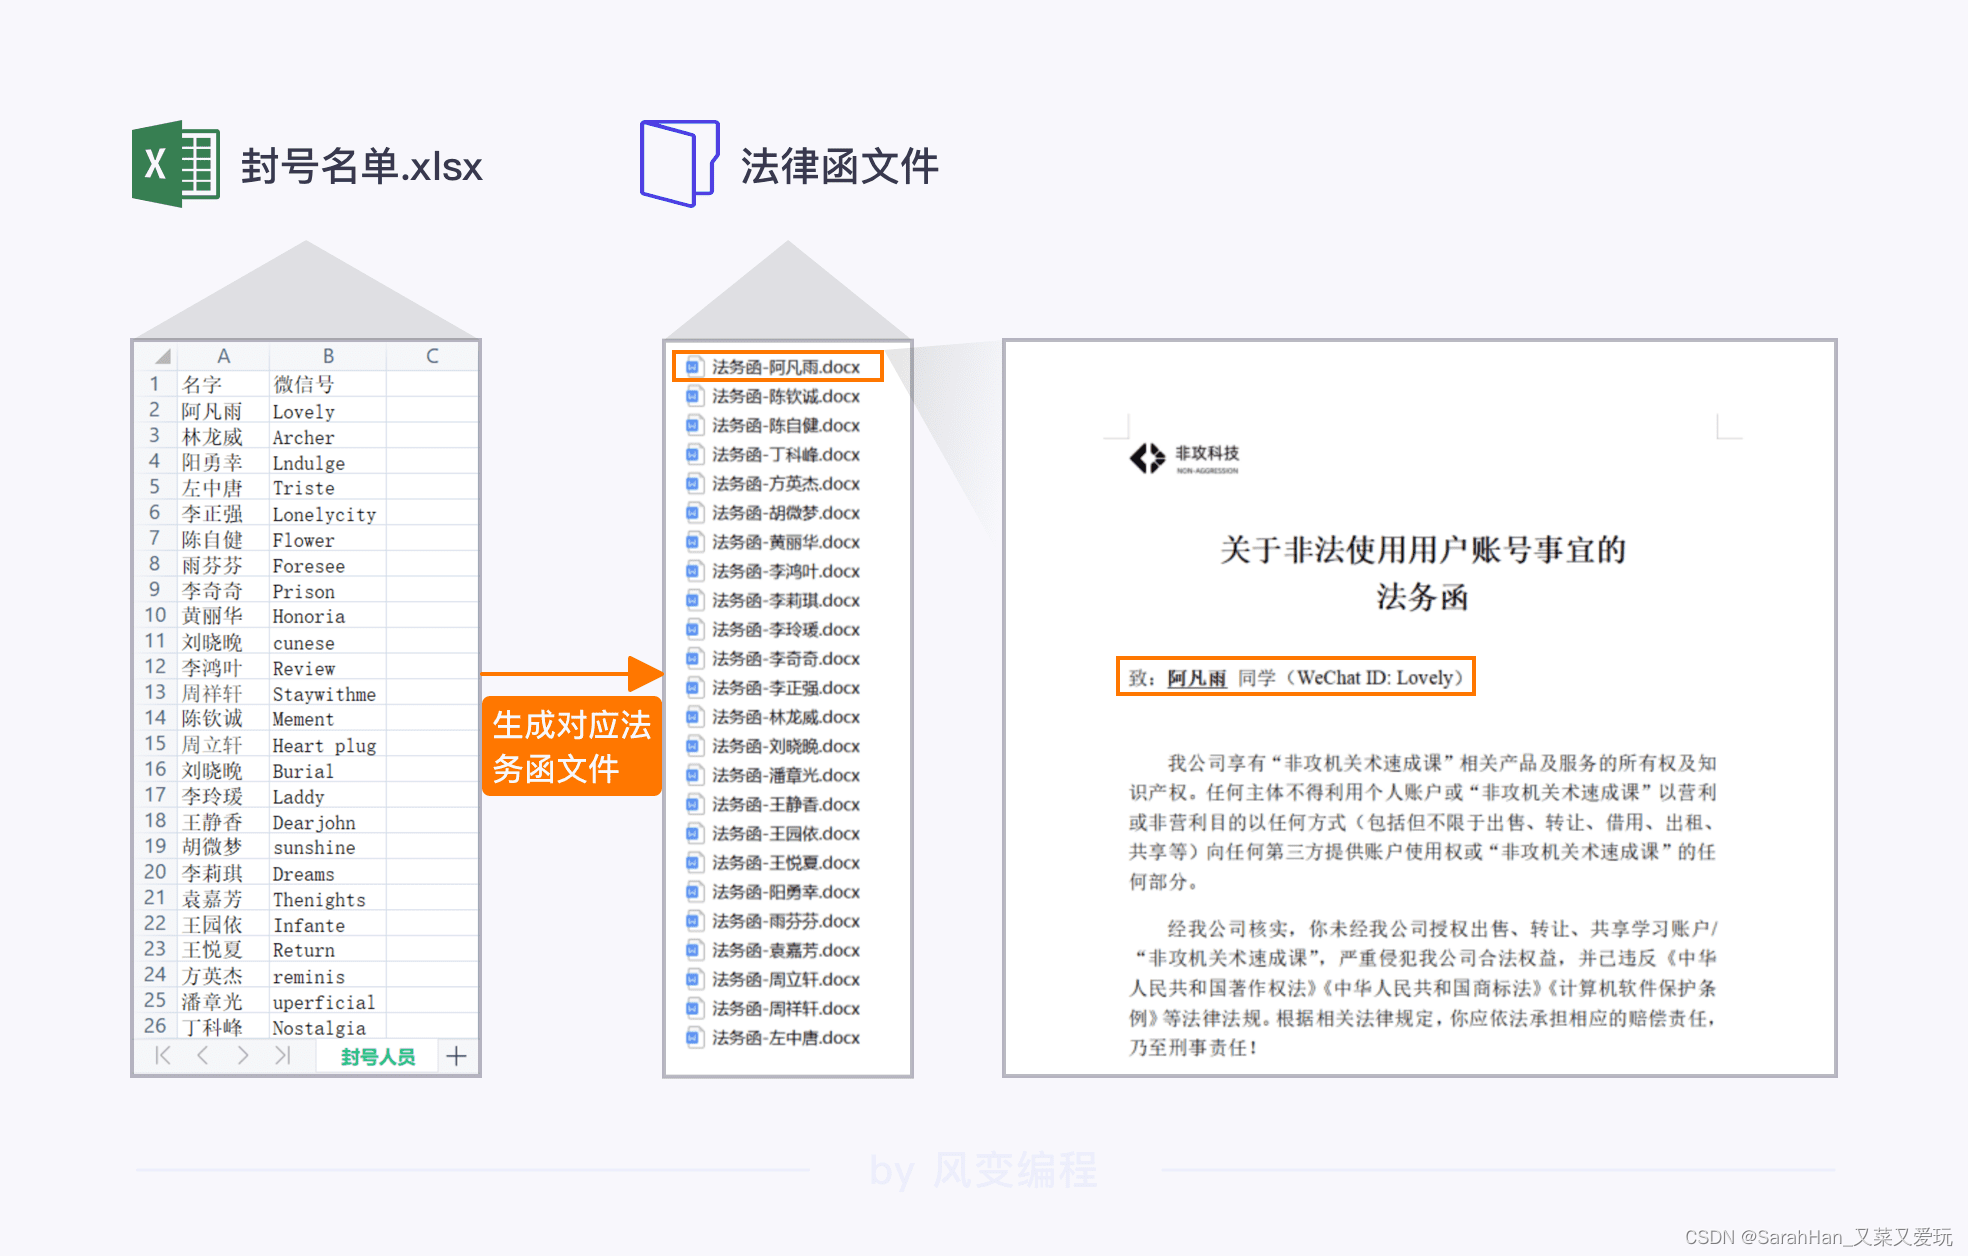Click the 非攻科技 company logo in document
Screen dimensions: 1968x1256
[x=1148, y=458]
